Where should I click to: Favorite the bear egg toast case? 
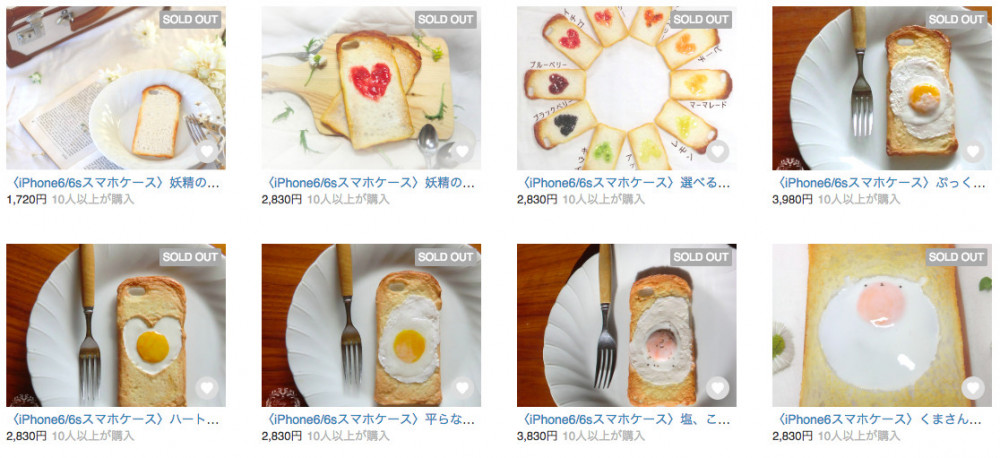pos(973,388)
